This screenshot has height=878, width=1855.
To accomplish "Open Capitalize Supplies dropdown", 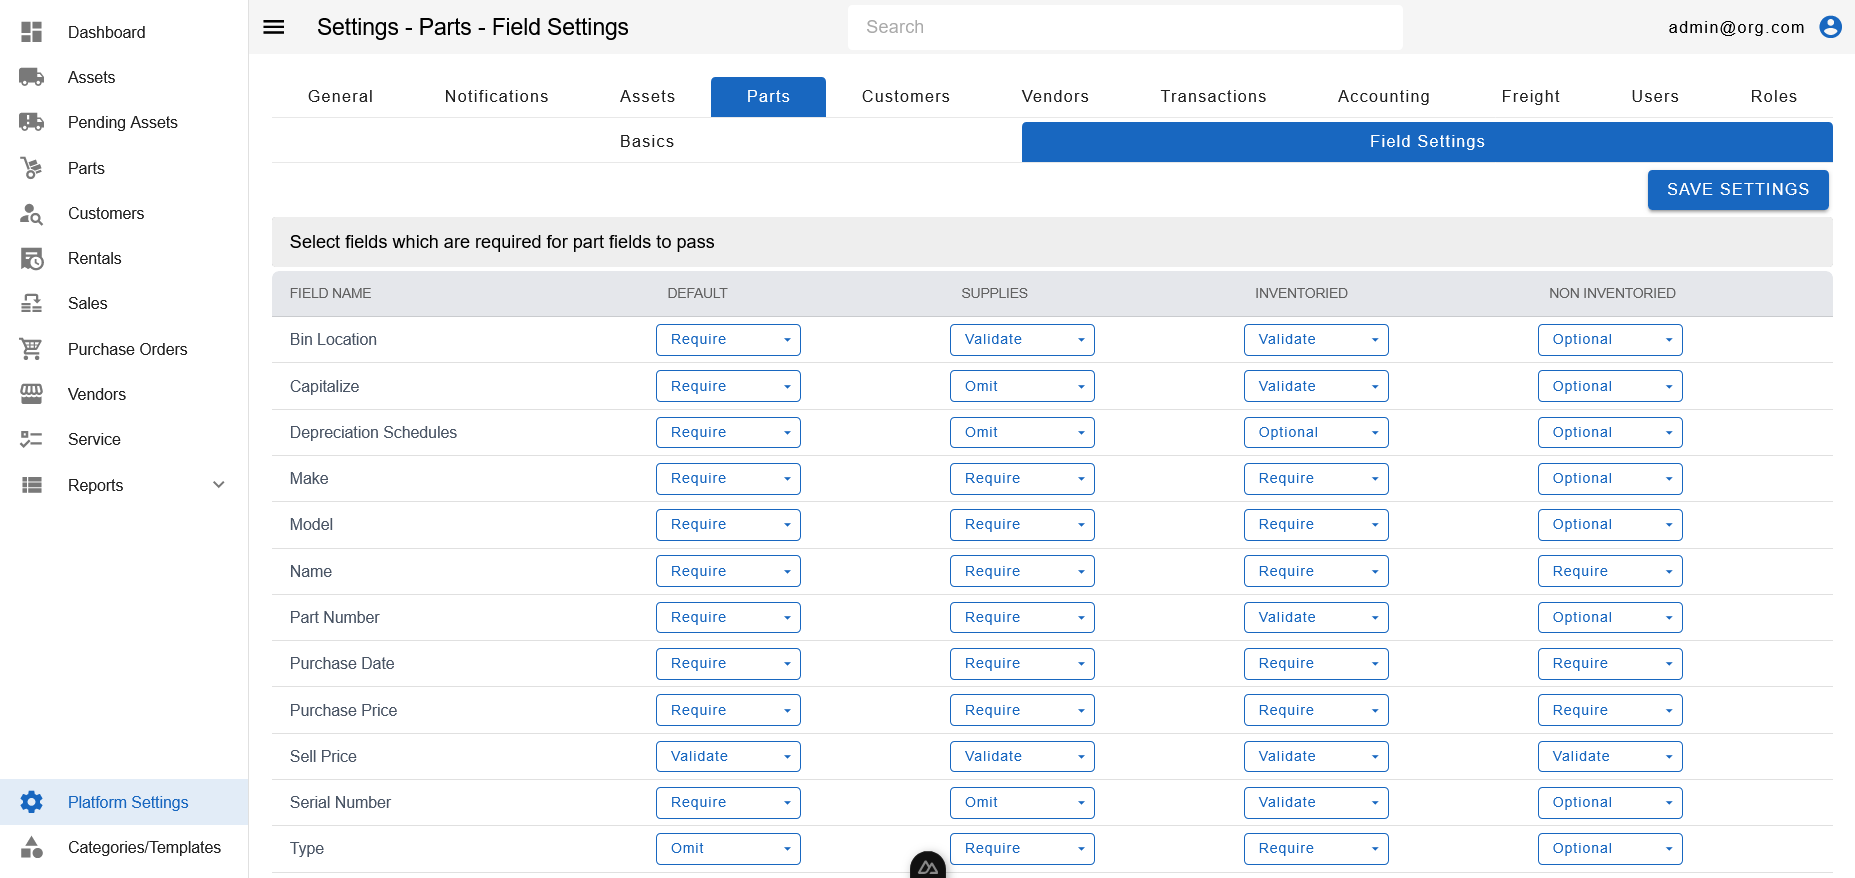I will coord(1022,386).
